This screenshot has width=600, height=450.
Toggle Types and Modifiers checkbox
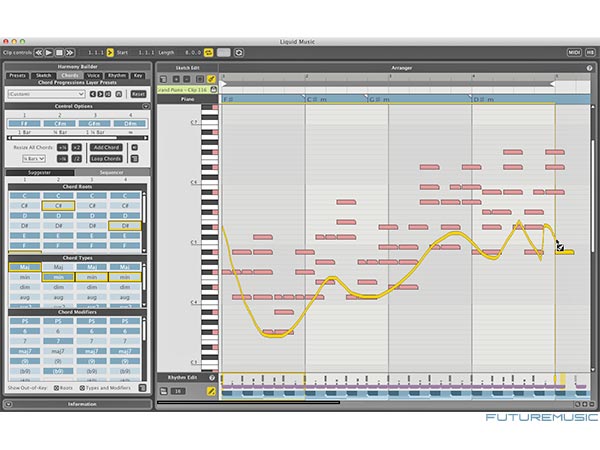pyautogui.click(x=82, y=388)
